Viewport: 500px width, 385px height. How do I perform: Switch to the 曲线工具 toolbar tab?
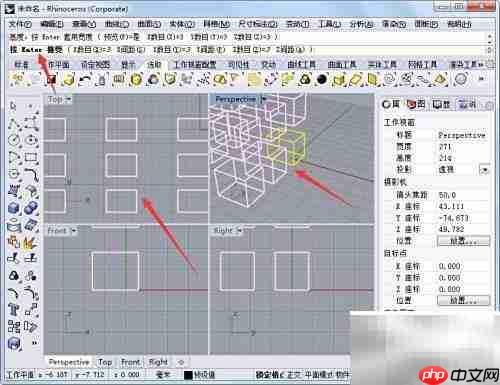click(302, 65)
